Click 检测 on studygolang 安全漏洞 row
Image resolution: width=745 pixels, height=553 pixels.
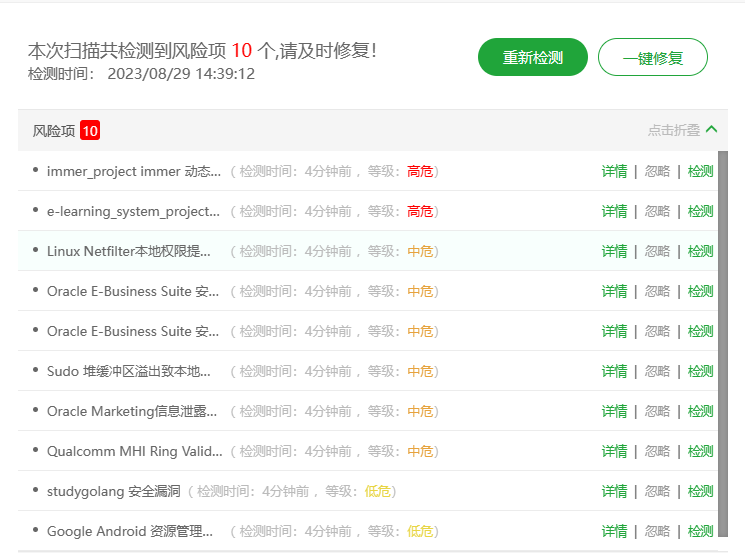(x=700, y=491)
